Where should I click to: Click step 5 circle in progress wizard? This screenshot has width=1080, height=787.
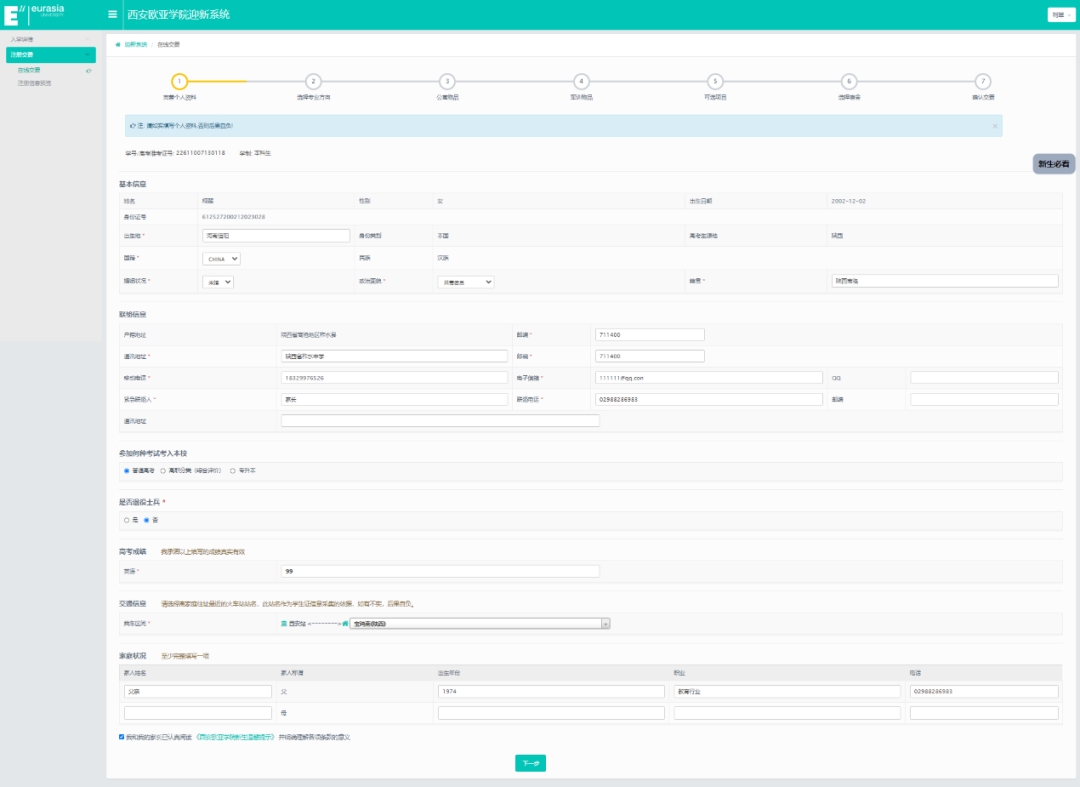pyautogui.click(x=714, y=82)
